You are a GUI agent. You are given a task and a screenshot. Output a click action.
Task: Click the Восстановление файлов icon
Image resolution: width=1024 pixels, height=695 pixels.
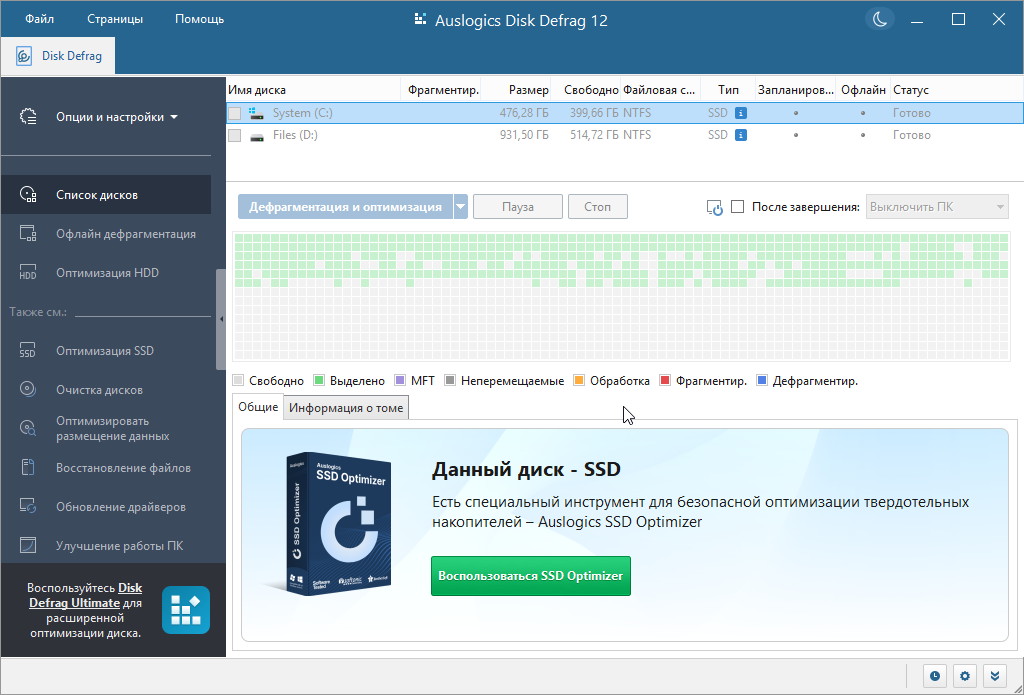click(x=28, y=468)
